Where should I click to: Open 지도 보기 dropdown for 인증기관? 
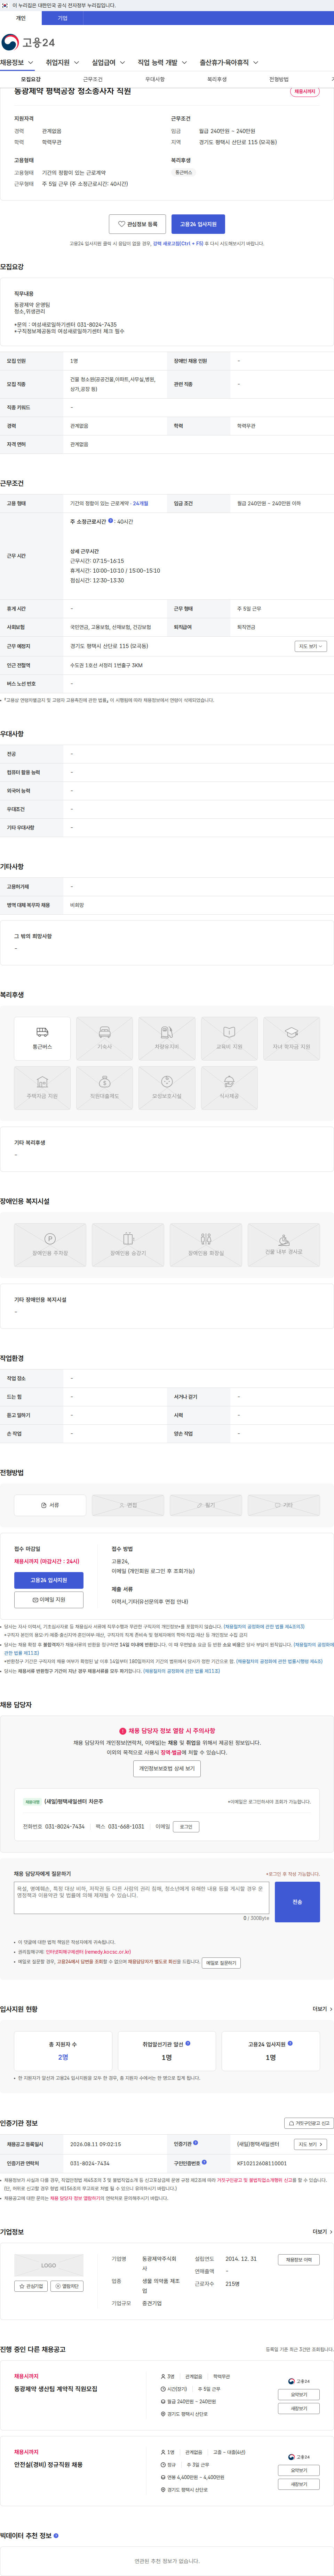pyautogui.click(x=310, y=2144)
